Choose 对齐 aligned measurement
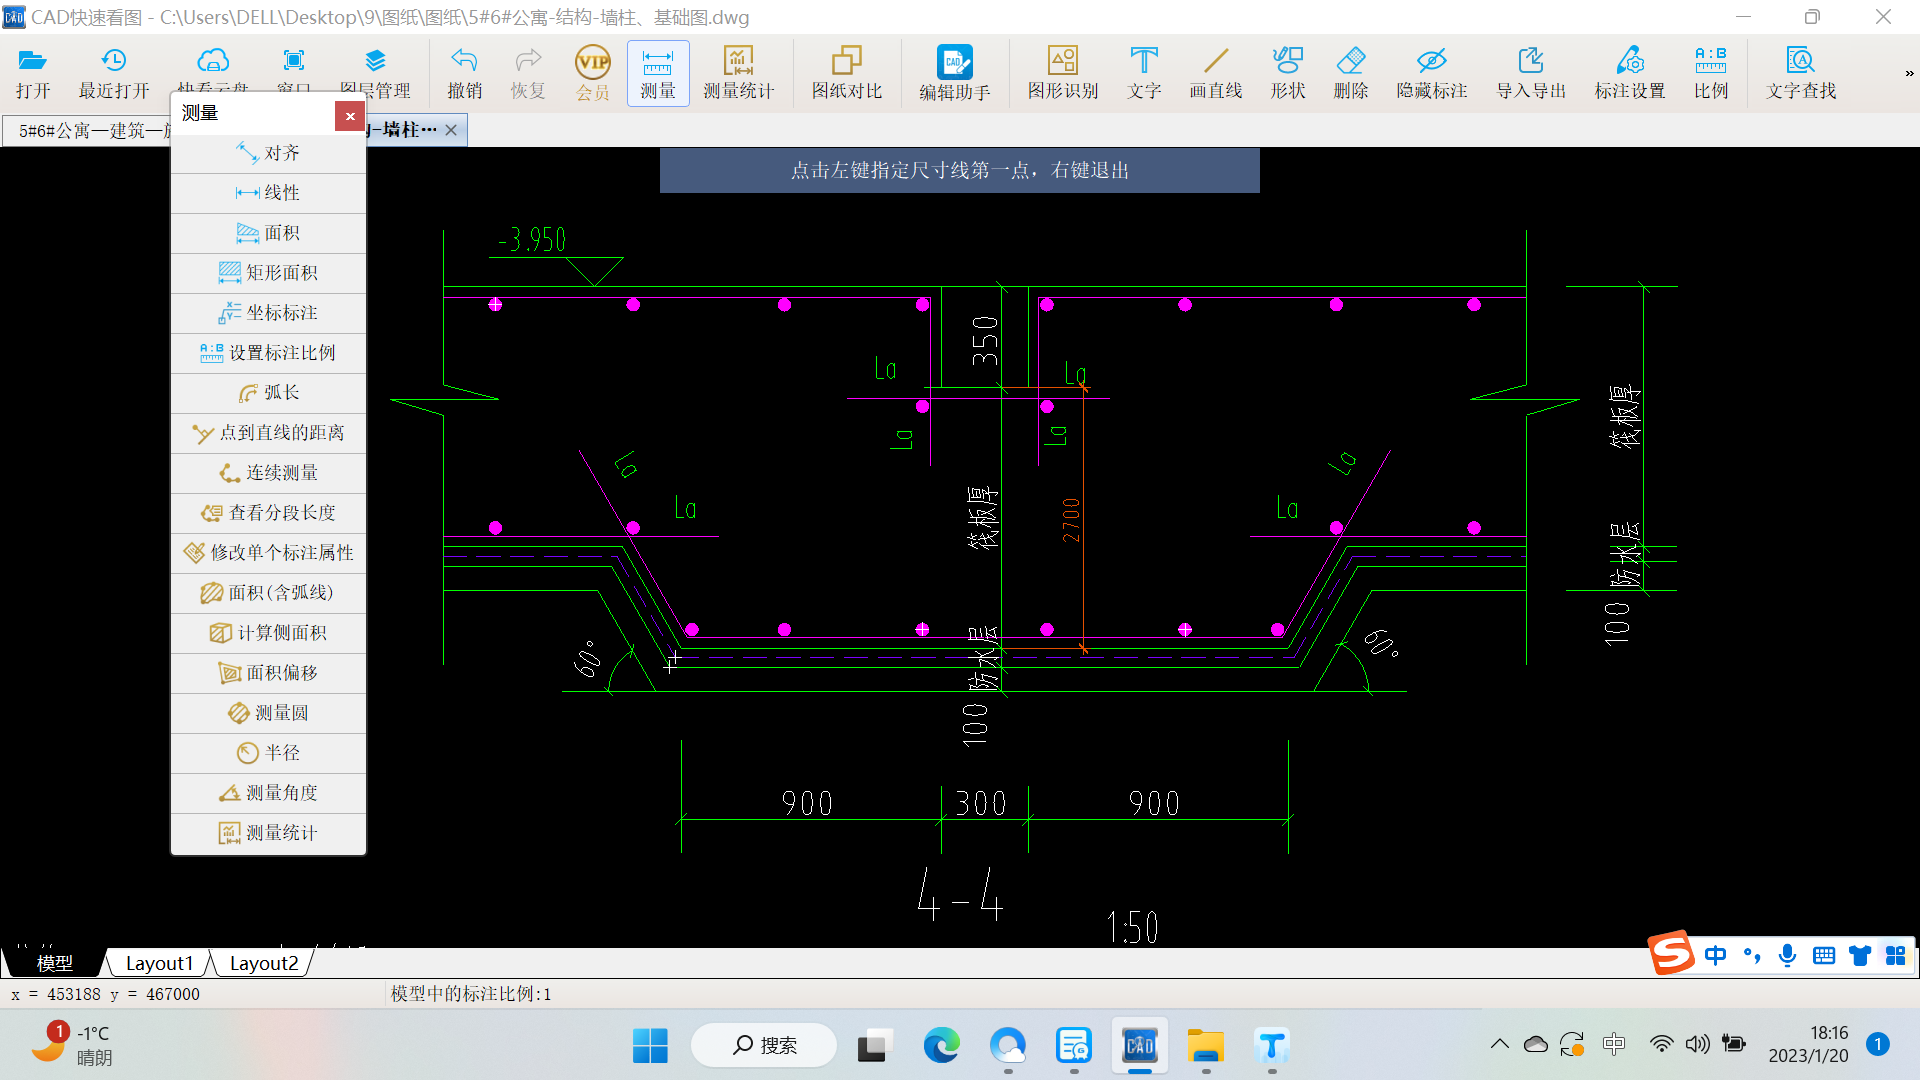Screen dimensions: 1920x1080 [269, 153]
